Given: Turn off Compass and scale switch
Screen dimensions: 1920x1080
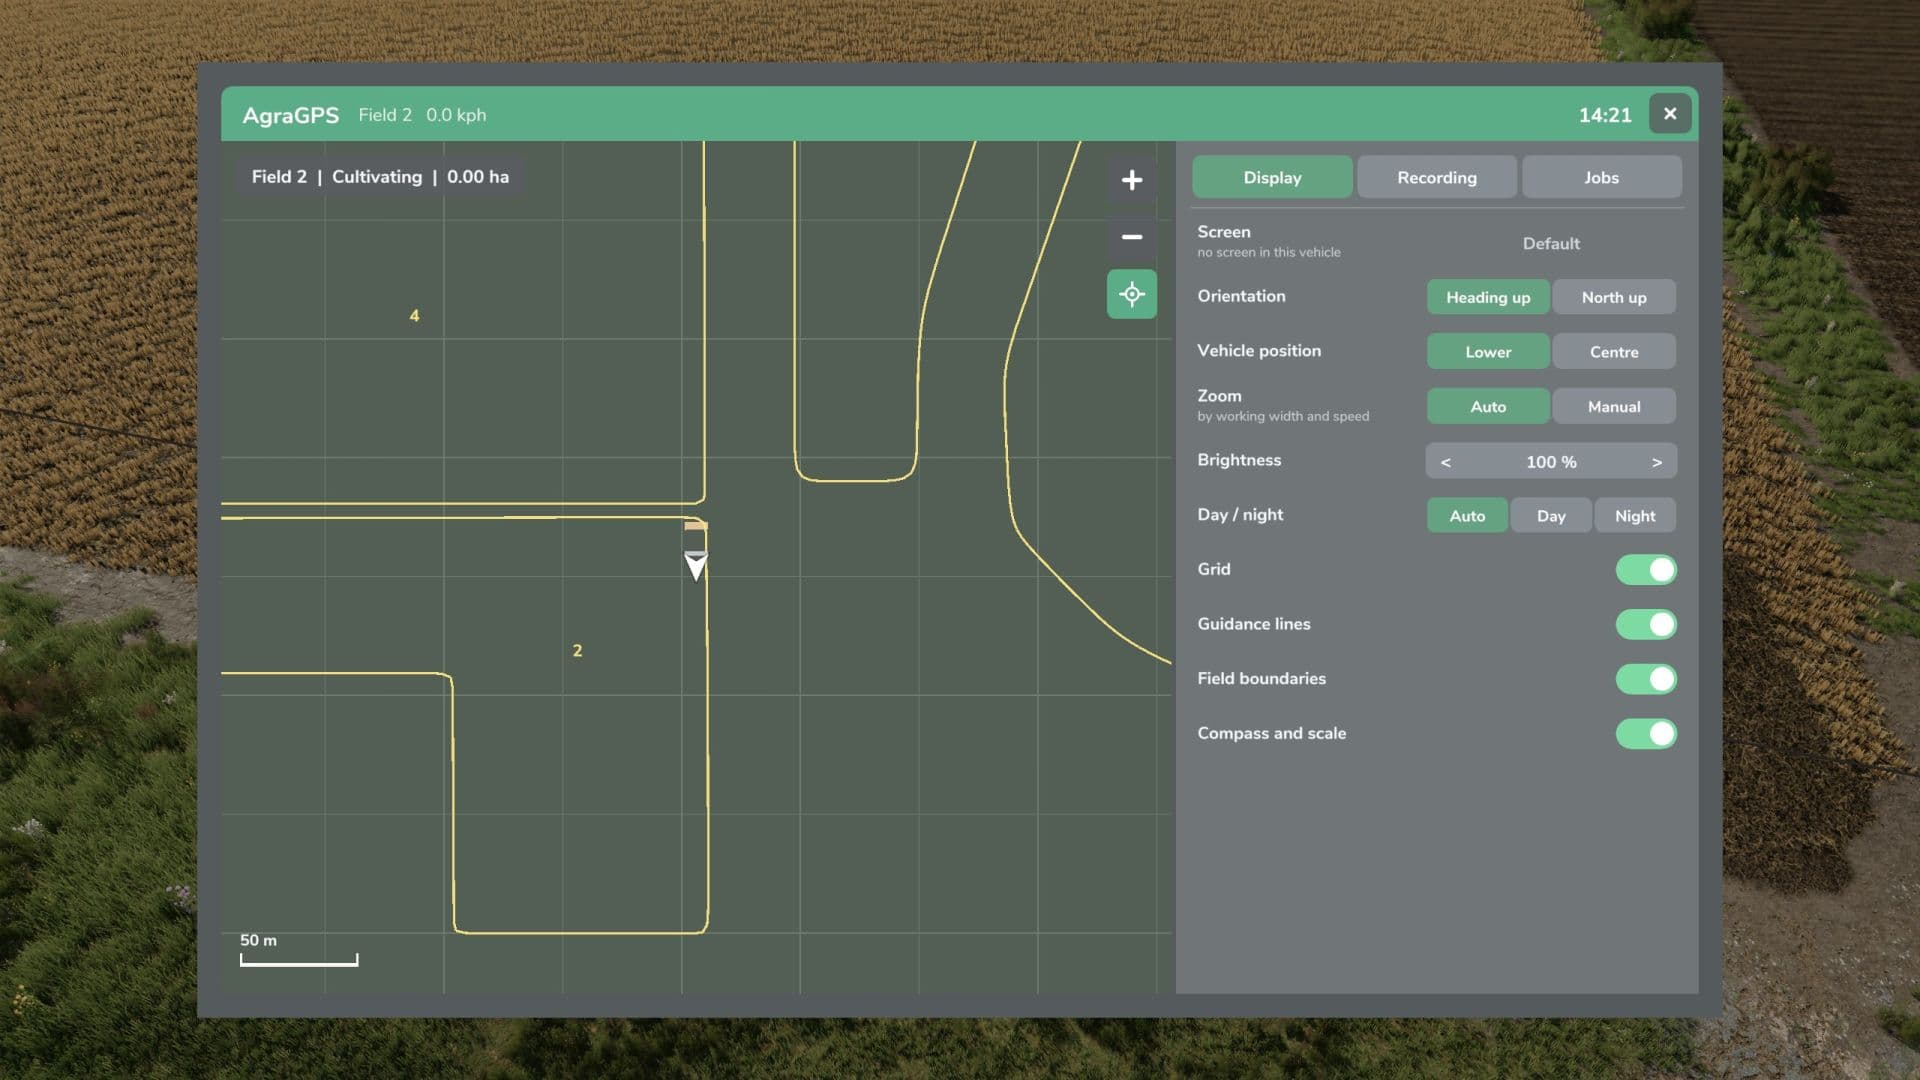Looking at the screenshot, I should [1646, 733].
